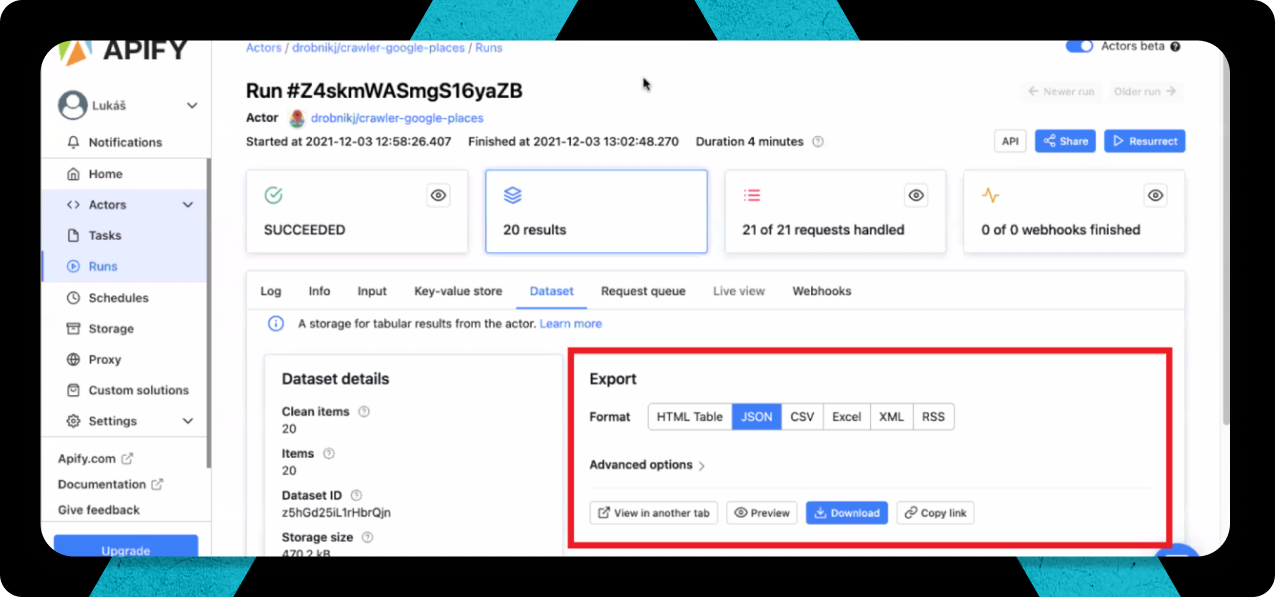
Task: Select CSV export format
Action: tap(802, 417)
